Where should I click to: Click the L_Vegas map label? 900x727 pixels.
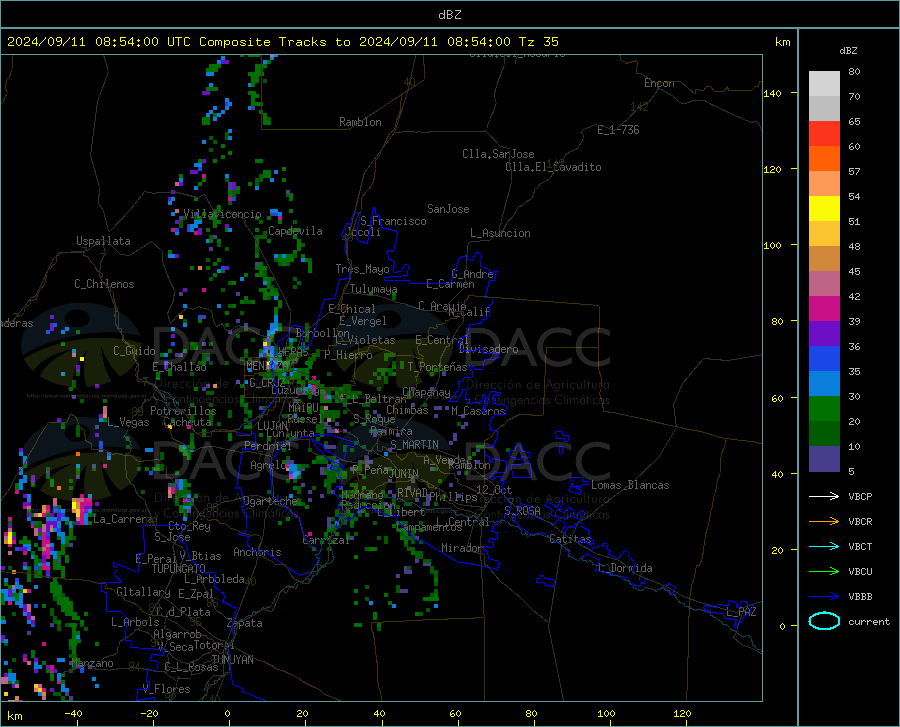pyautogui.click(x=128, y=422)
